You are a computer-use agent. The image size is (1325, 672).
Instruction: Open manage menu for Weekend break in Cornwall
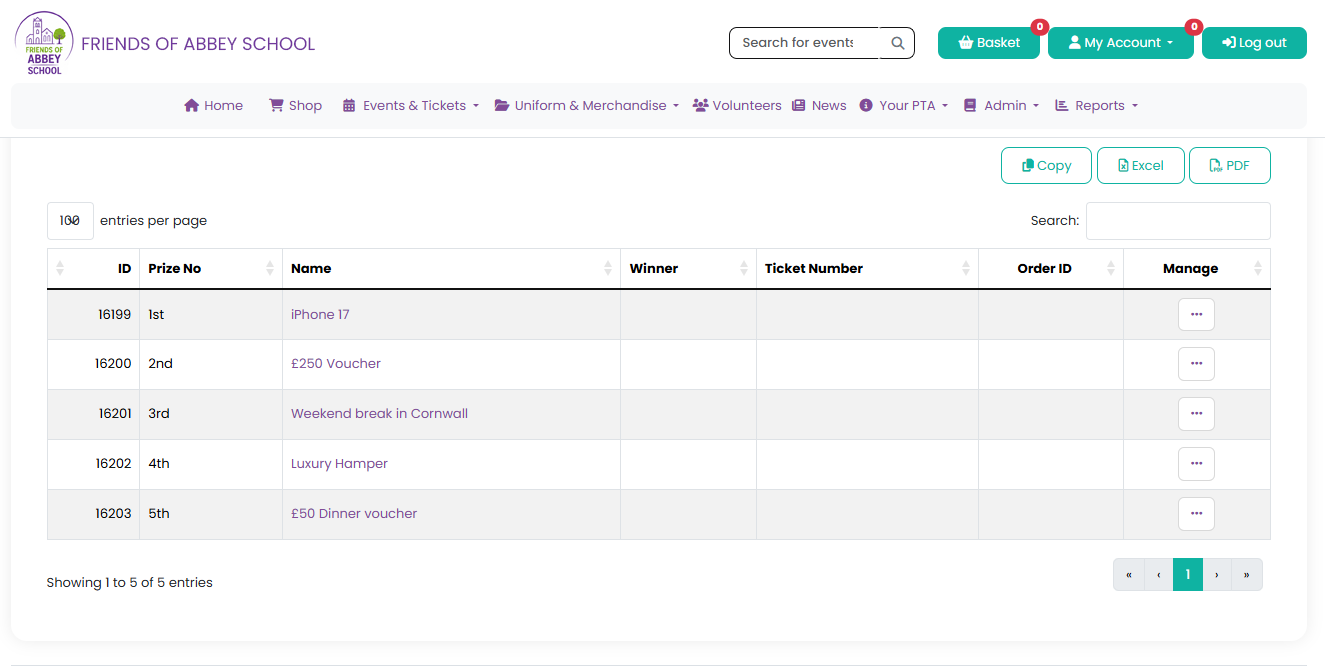tap(1196, 414)
